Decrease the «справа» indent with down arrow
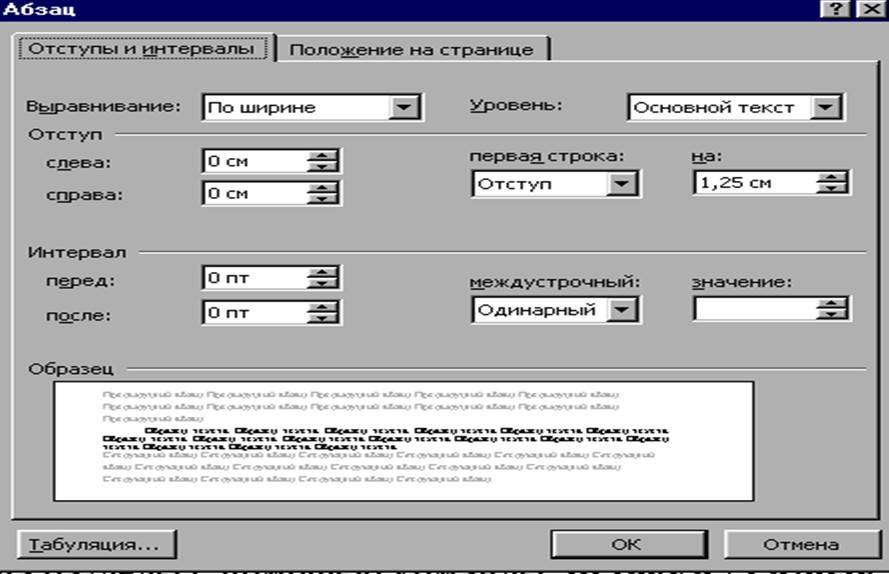The height and width of the screenshot is (574, 889). tap(323, 199)
